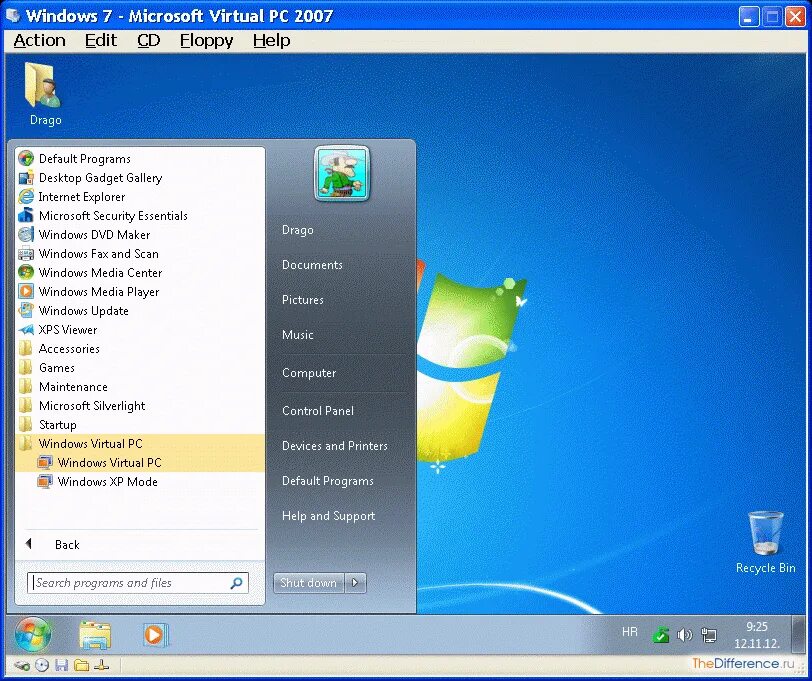The height and width of the screenshot is (681, 812).
Task: Click the network connection tray icon
Action: pyautogui.click(x=708, y=635)
